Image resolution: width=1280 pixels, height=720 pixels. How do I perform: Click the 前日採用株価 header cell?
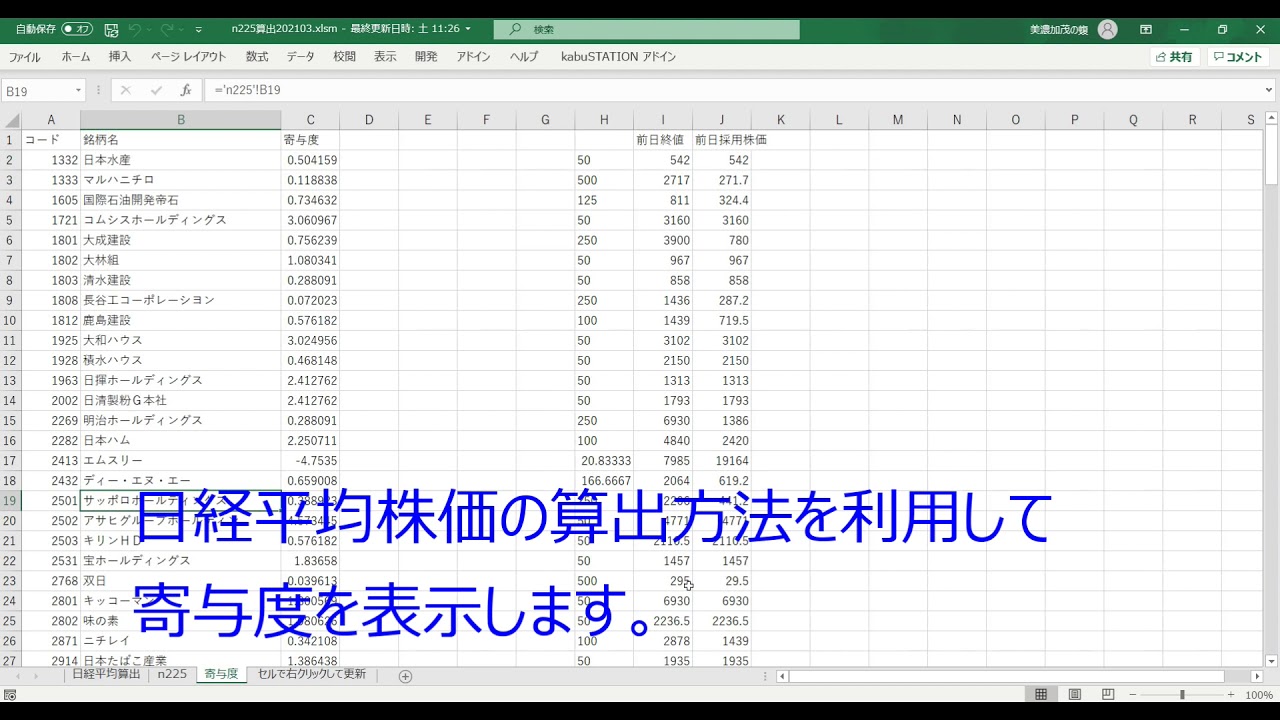[722, 140]
